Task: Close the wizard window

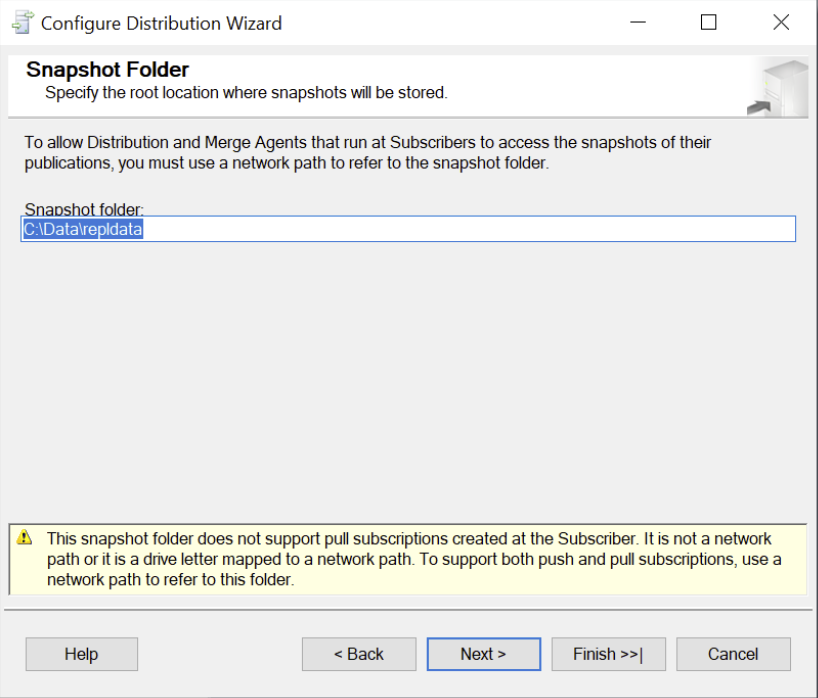Action: pyautogui.click(x=781, y=22)
